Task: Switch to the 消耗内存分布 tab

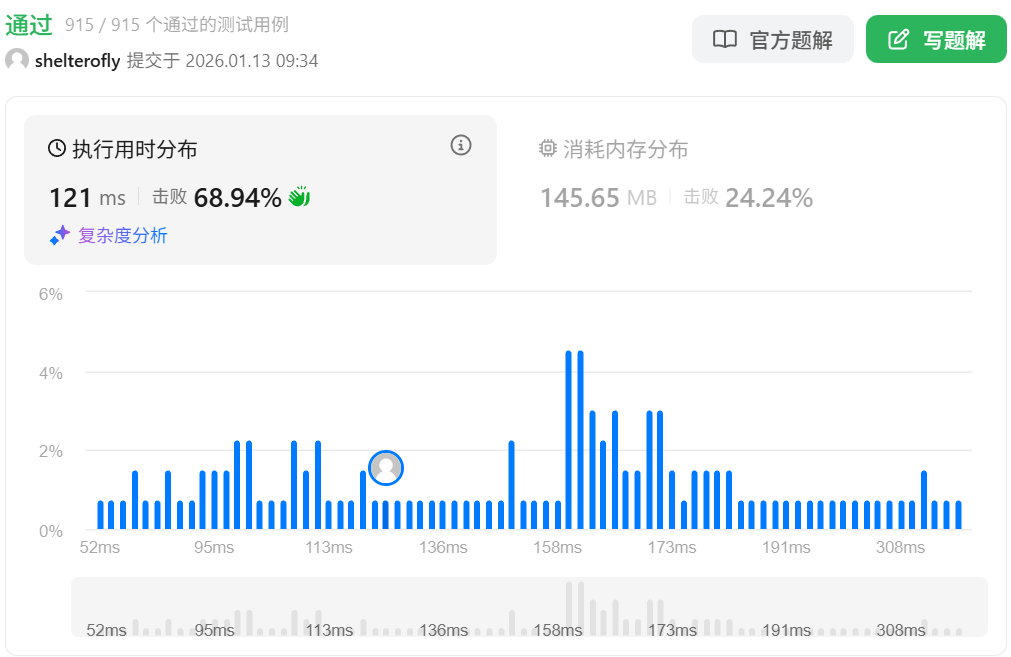Action: point(626,150)
